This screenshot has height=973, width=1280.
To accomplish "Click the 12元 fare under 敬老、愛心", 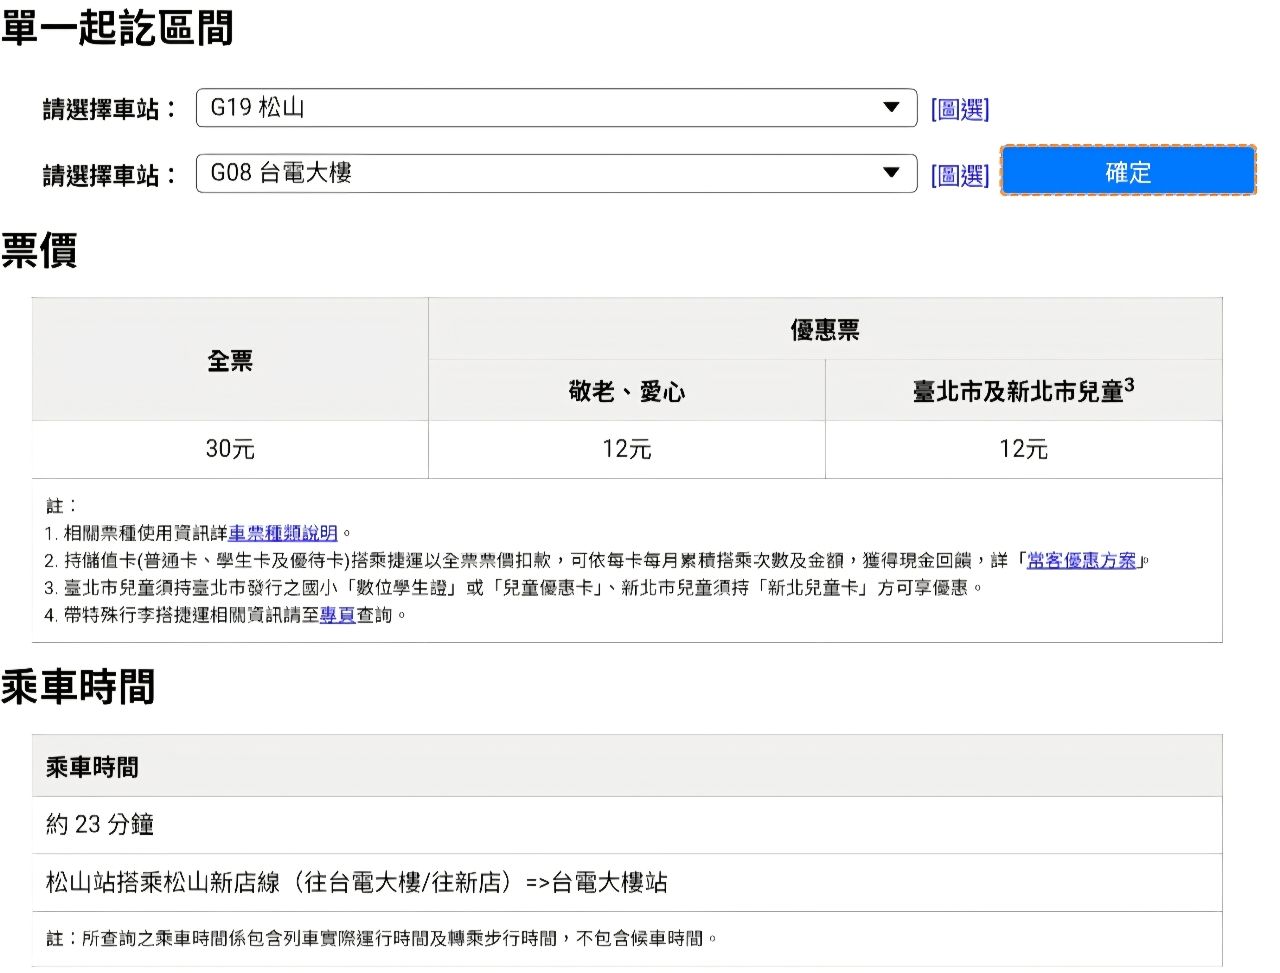I will pyautogui.click(x=626, y=449).
